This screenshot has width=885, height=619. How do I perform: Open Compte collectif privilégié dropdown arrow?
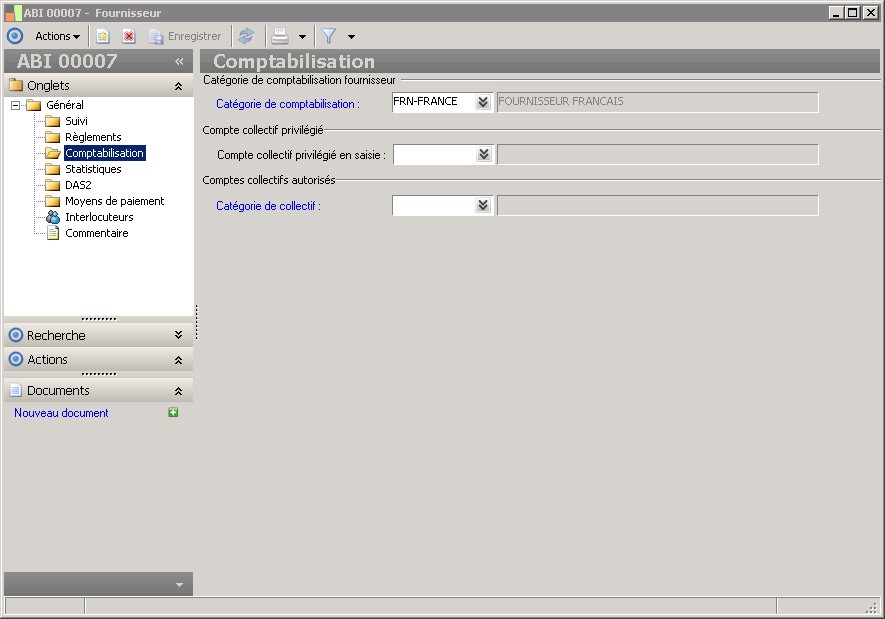[484, 155]
